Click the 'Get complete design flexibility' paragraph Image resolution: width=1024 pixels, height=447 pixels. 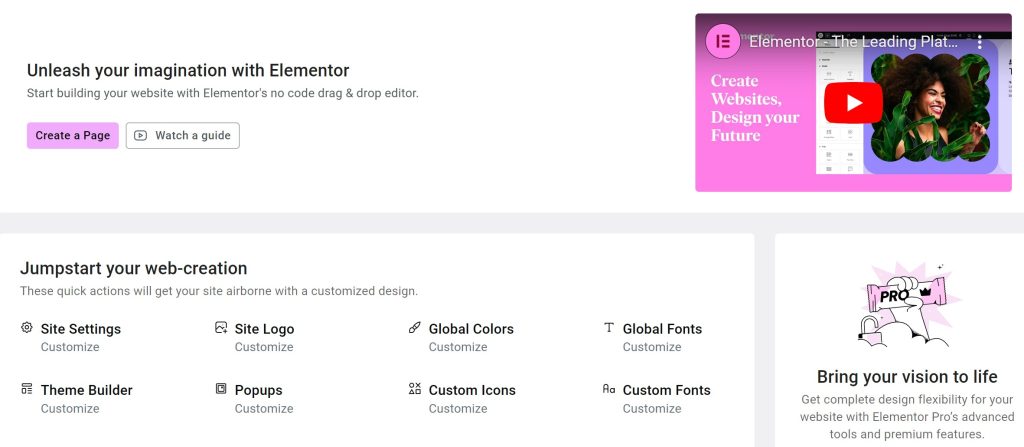pyautogui.click(x=907, y=416)
